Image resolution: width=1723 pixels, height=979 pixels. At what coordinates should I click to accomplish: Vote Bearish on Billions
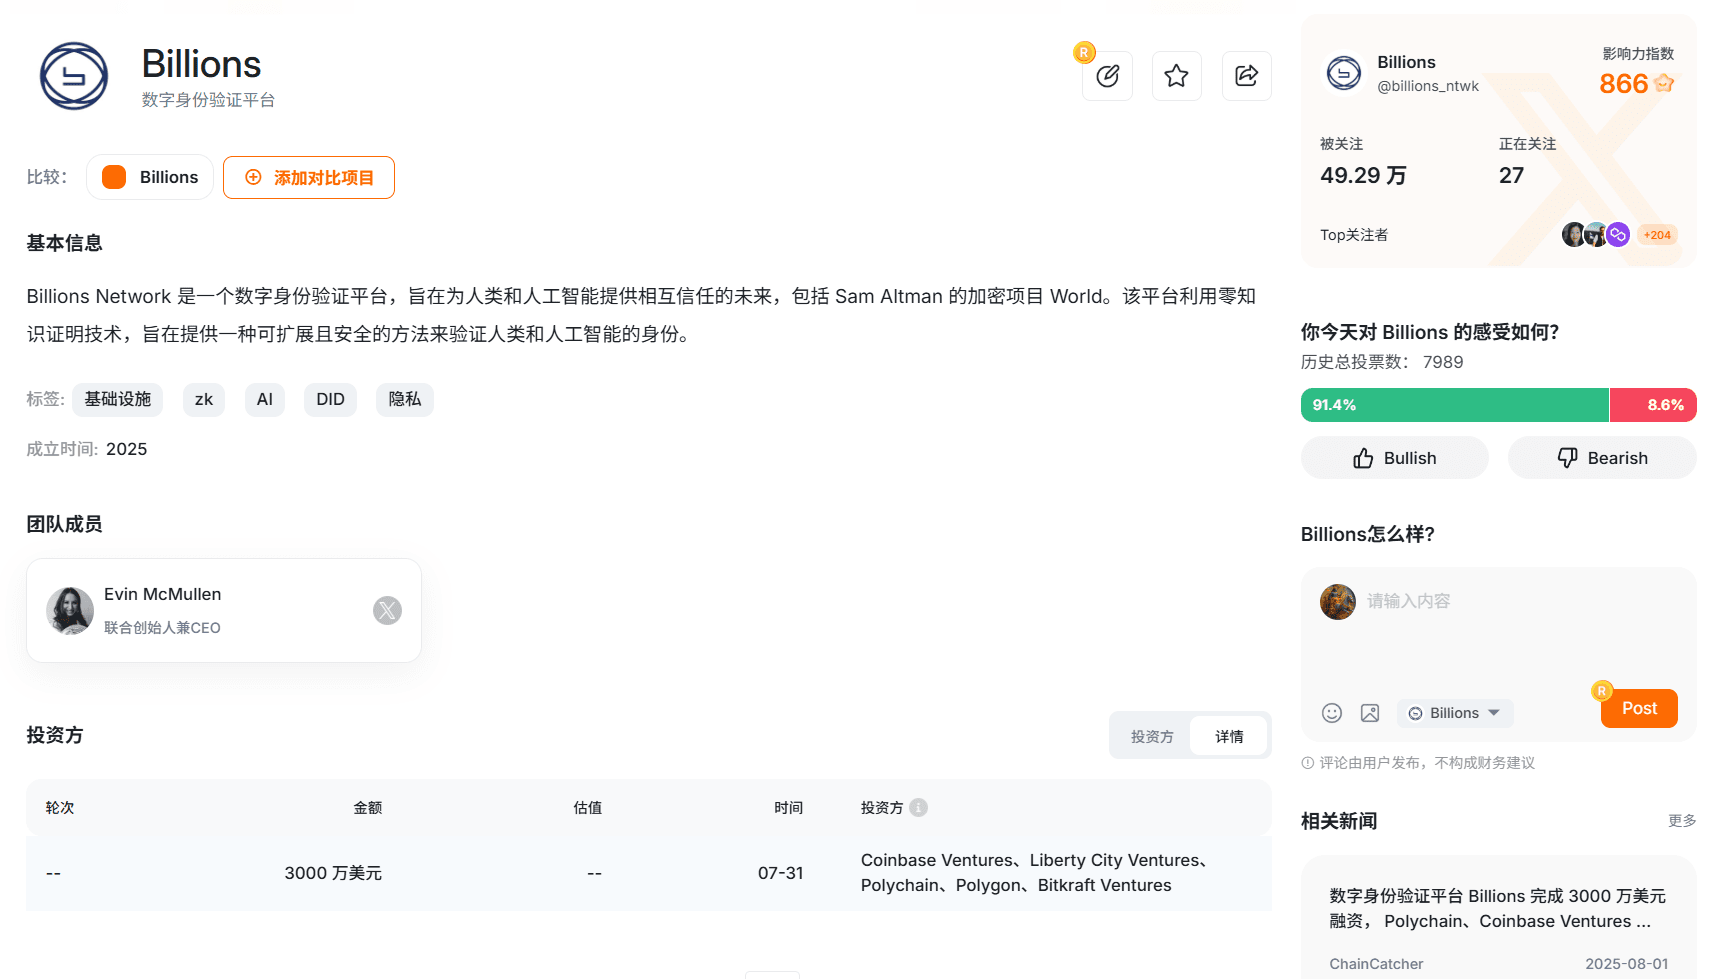click(x=1602, y=458)
